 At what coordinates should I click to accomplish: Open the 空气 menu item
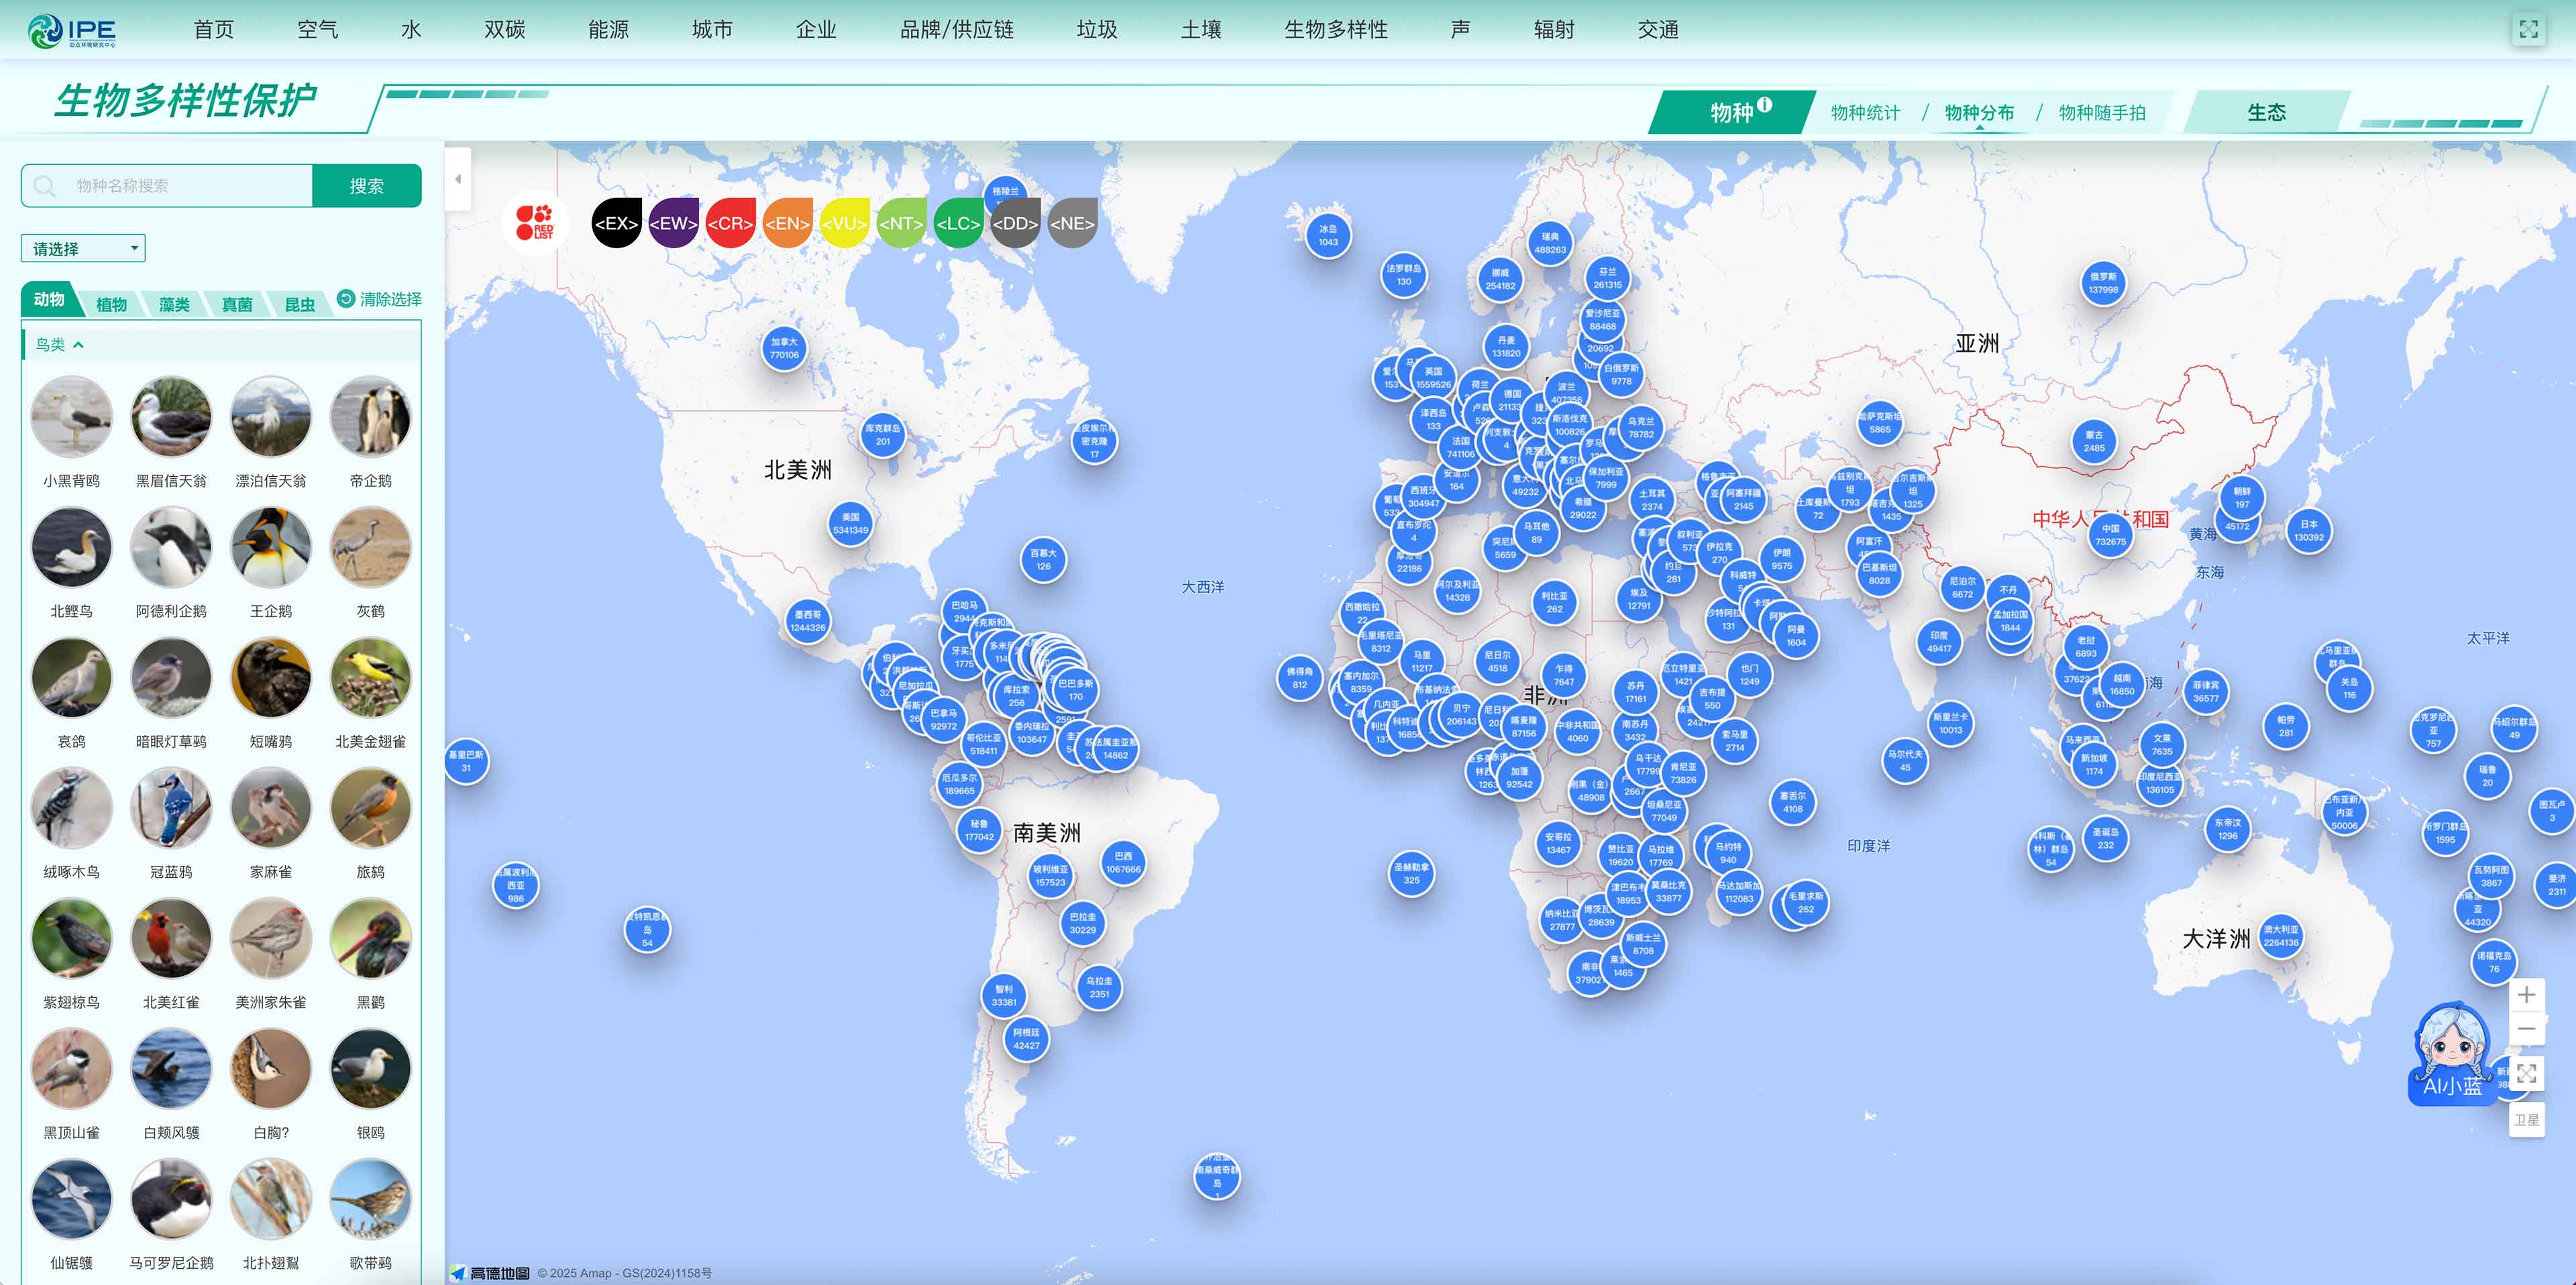point(318,30)
